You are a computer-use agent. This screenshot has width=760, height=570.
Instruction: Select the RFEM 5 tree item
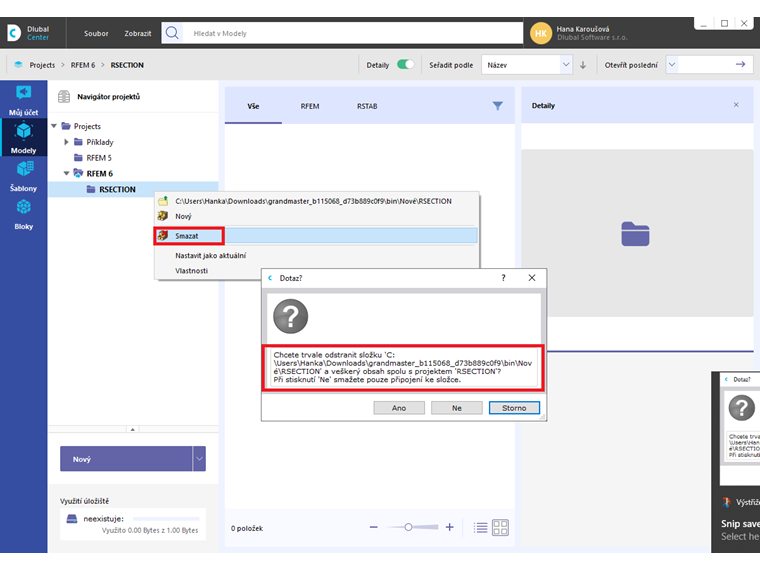pos(99,158)
